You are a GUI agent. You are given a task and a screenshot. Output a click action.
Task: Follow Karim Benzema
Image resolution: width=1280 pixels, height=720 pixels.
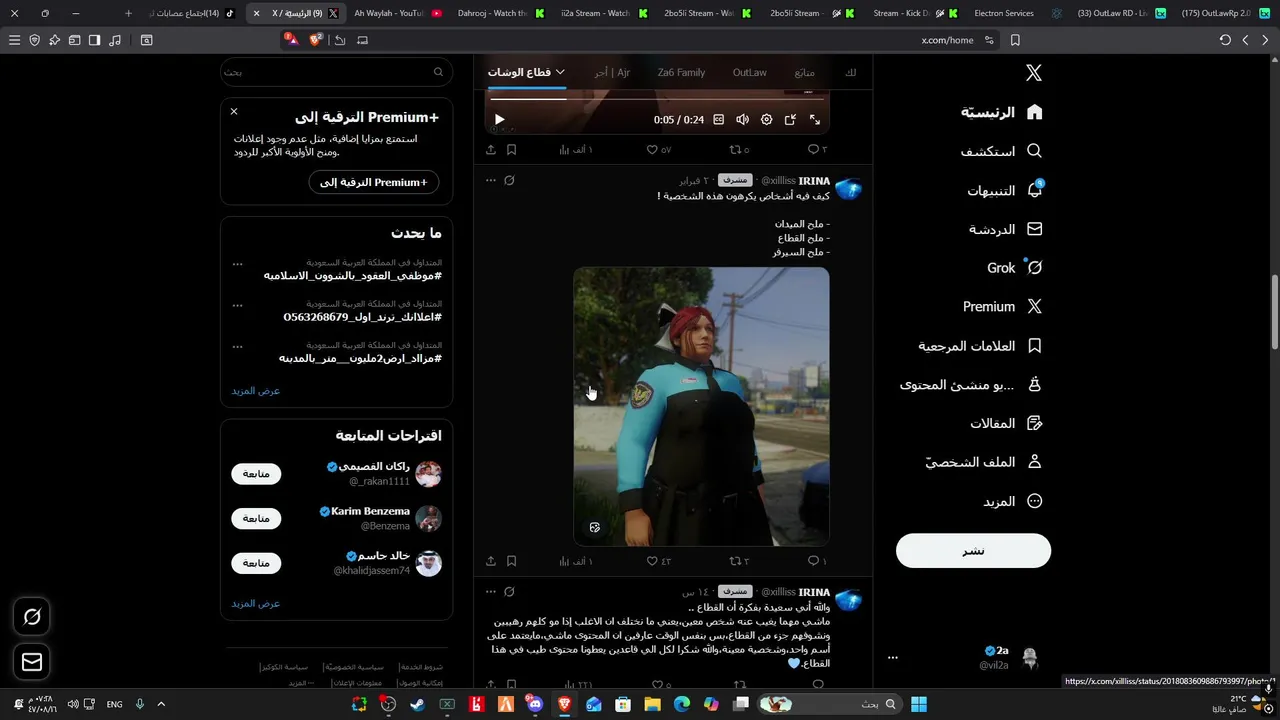click(x=256, y=518)
